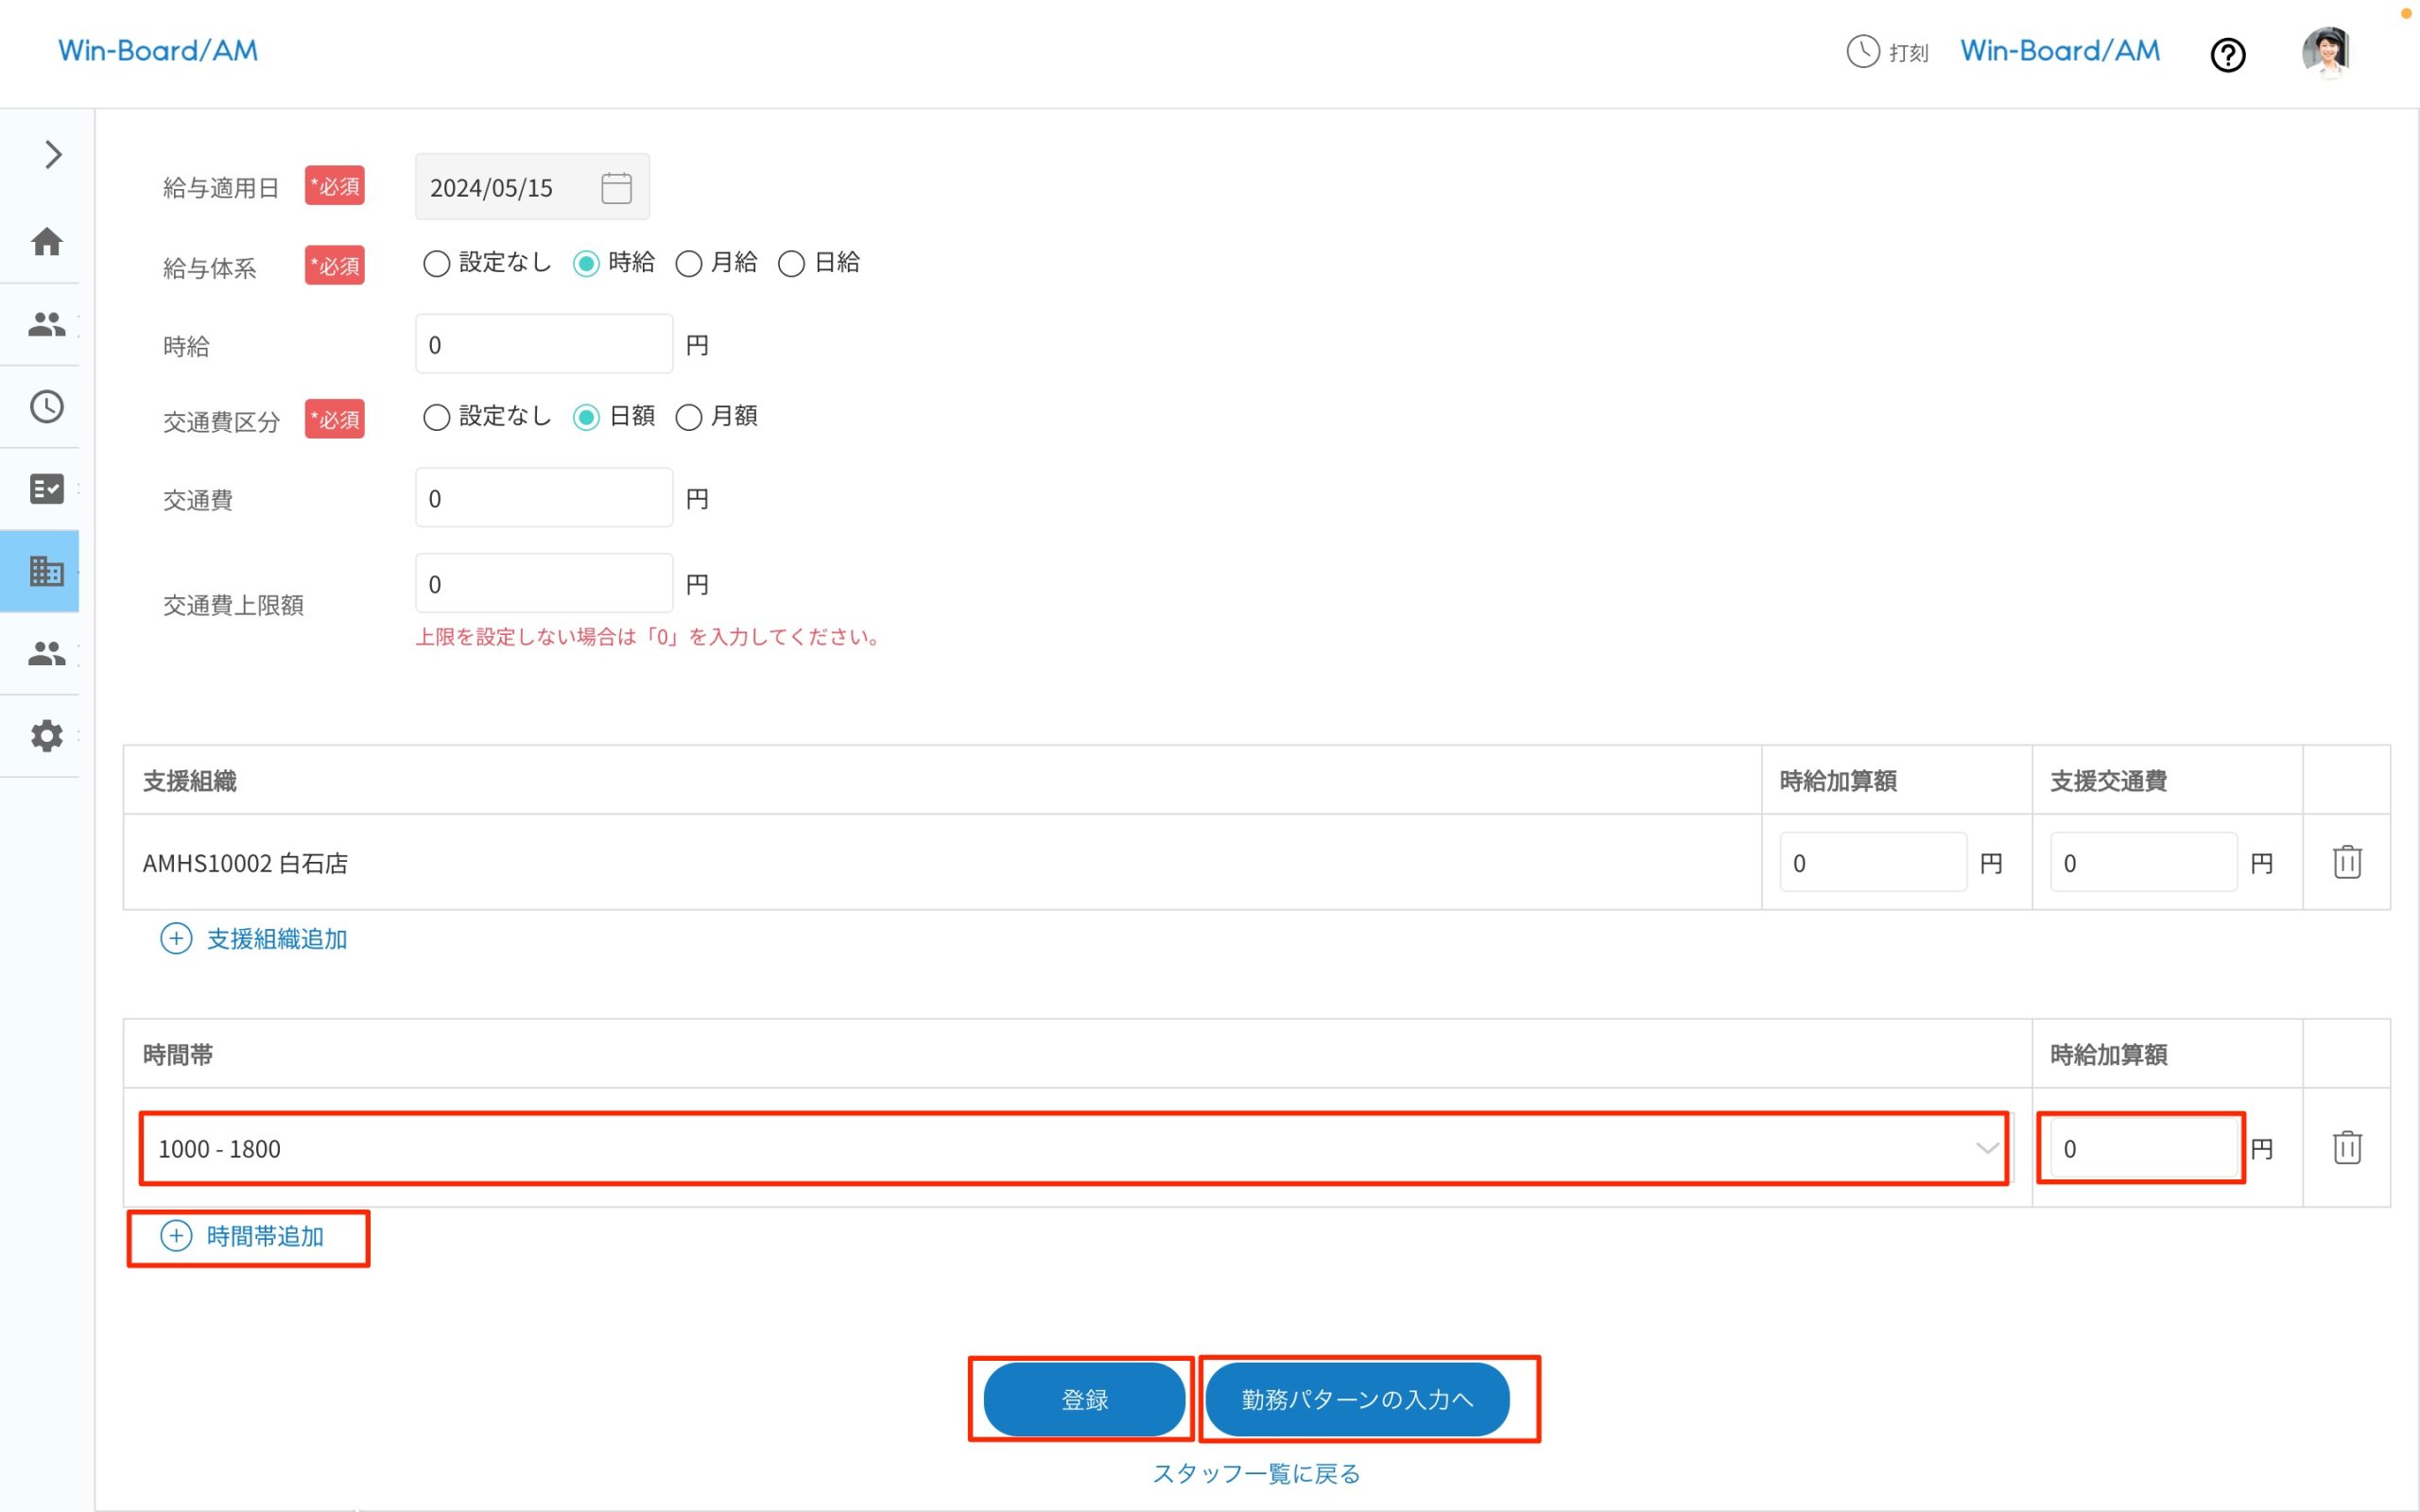Image resolution: width=2420 pixels, height=1512 pixels.
Task: Open user avatar profile menu
Action: tap(2326, 52)
